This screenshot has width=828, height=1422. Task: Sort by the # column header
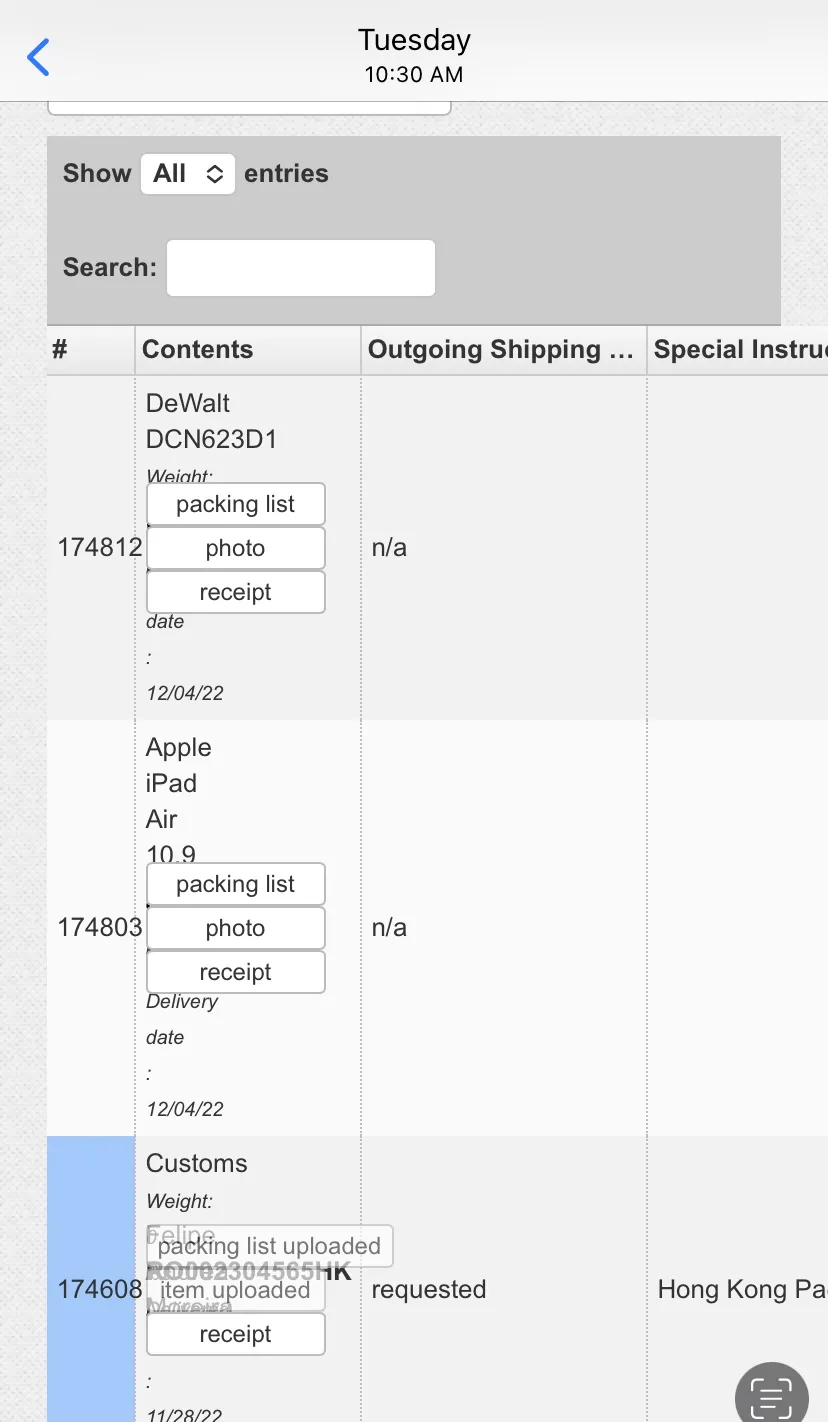[x=91, y=350]
